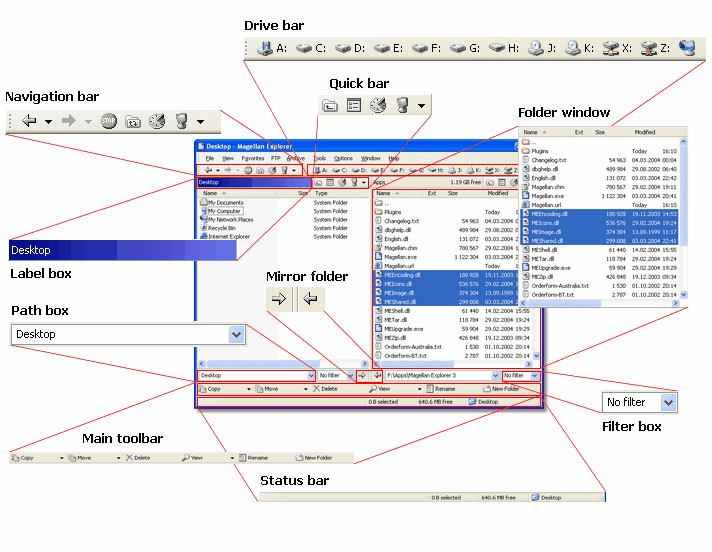Open network drive X: in enlarged Drive bar
Image resolution: width=712 pixels, height=552 pixels.
coord(617,48)
